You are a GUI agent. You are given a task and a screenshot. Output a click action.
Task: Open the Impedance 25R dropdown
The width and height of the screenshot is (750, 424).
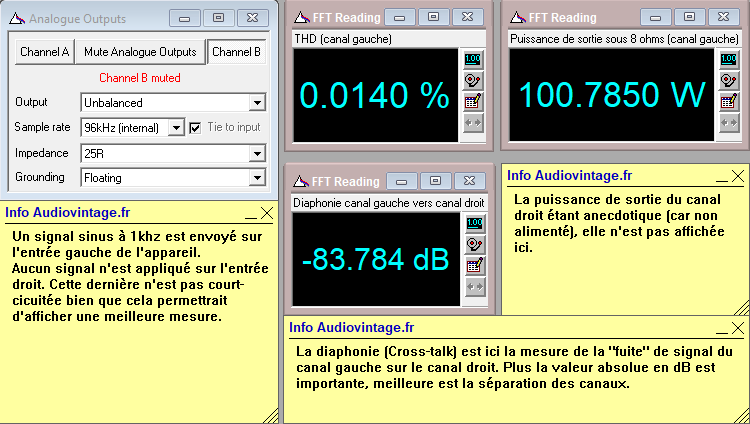257,154
